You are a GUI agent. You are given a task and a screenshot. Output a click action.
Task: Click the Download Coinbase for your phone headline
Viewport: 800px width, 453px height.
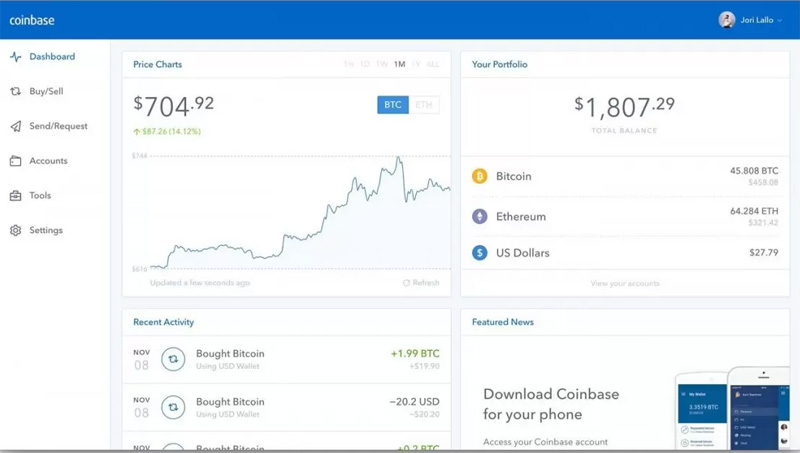point(551,404)
